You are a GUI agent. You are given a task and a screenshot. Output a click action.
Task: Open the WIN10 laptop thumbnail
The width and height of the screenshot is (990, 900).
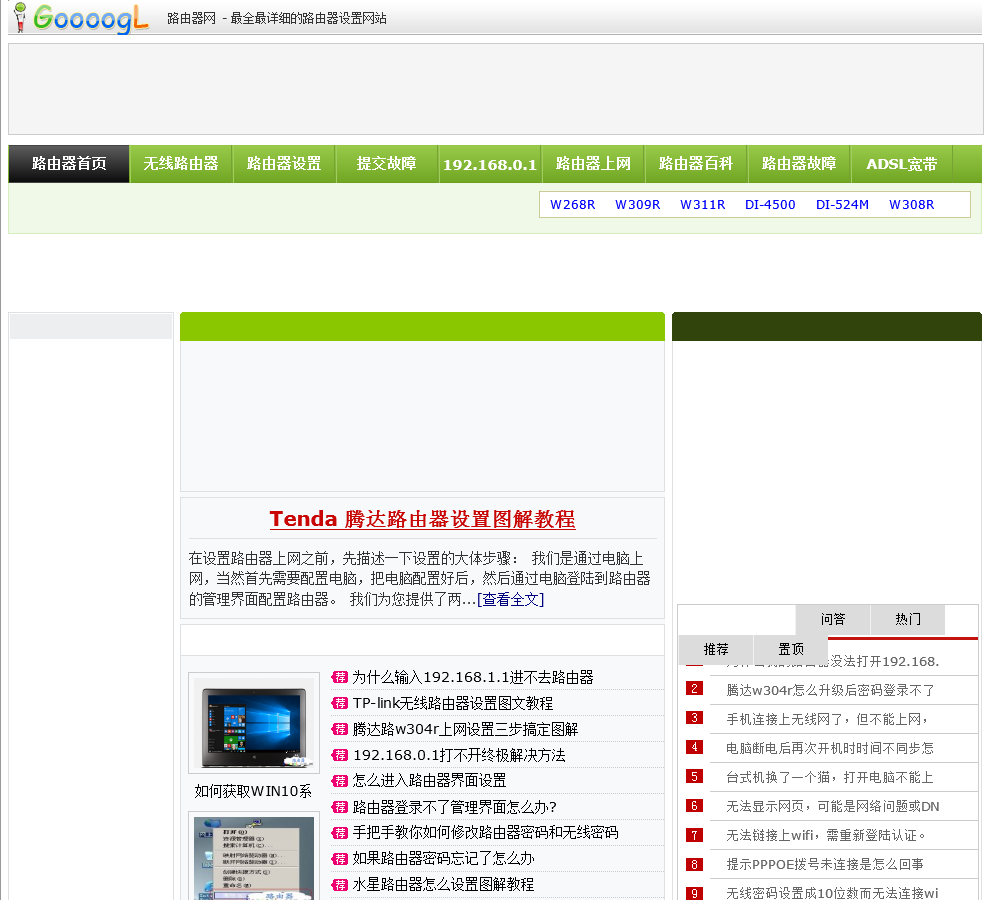(254, 723)
